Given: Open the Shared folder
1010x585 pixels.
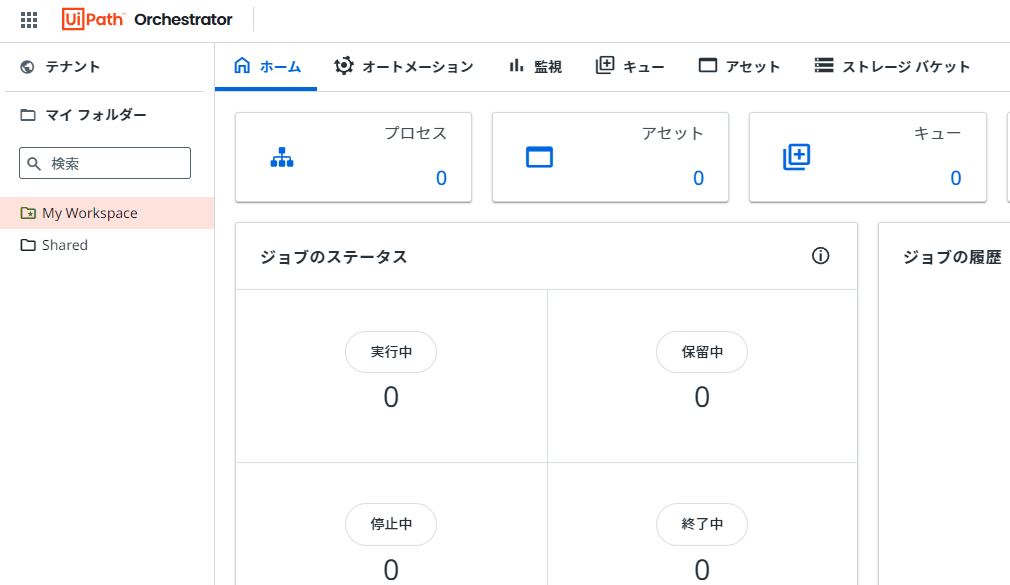Looking at the screenshot, I should [64, 245].
